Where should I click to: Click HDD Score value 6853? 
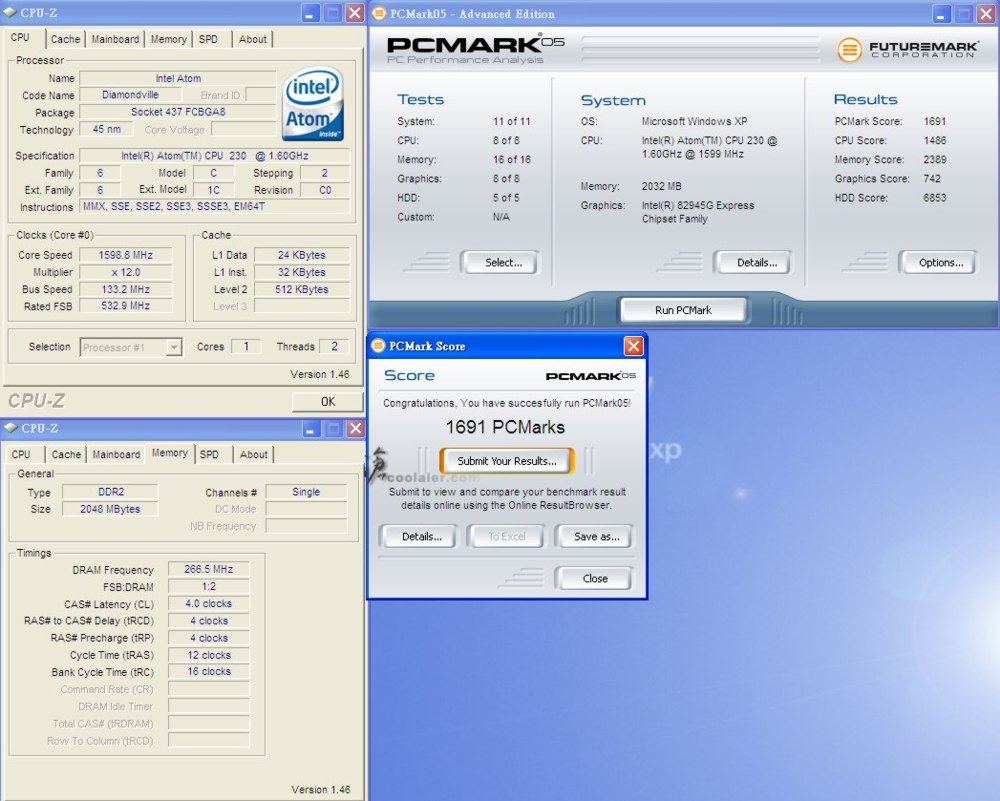click(x=935, y=198)
